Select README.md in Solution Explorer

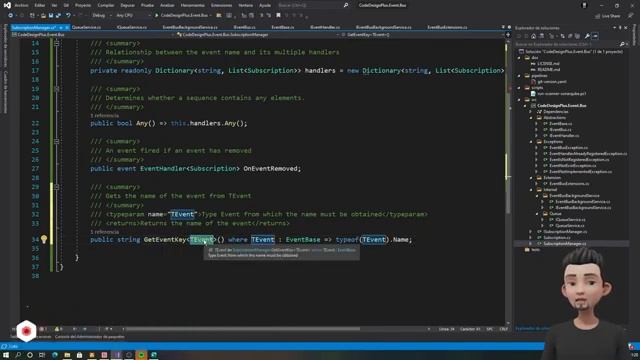[x=549, y=69]
